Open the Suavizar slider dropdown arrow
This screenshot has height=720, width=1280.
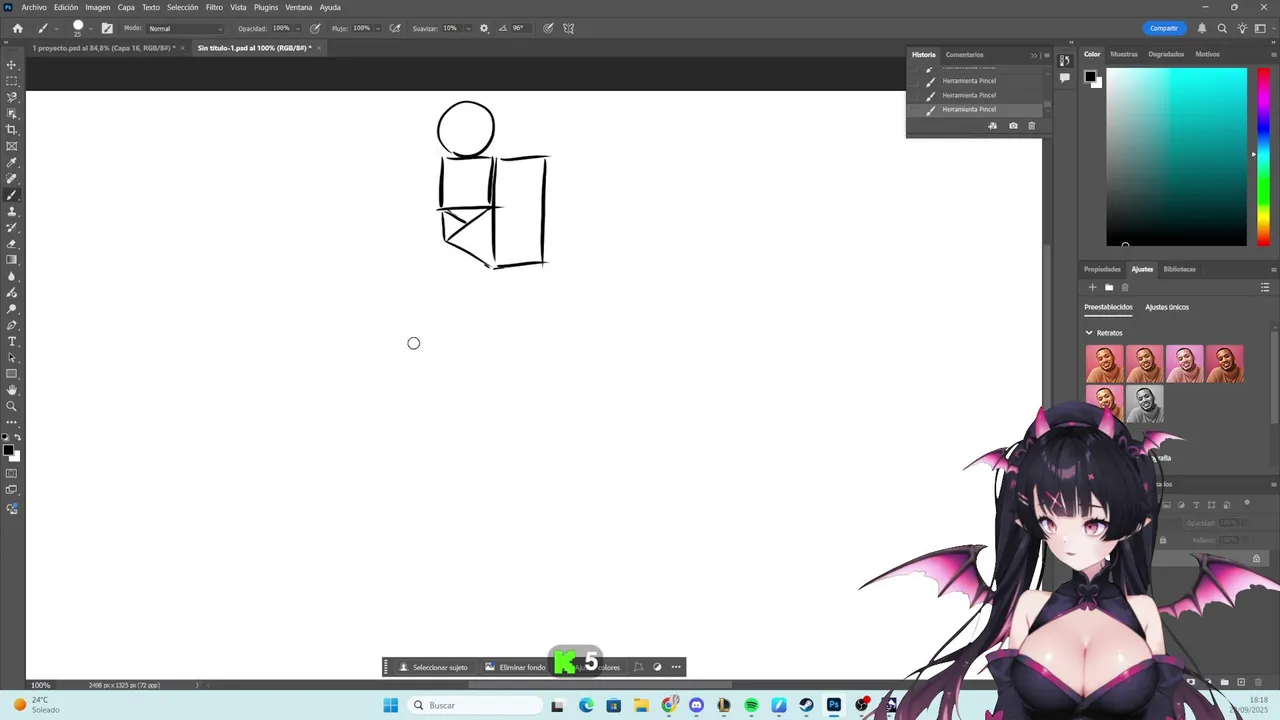click(466, 28)
